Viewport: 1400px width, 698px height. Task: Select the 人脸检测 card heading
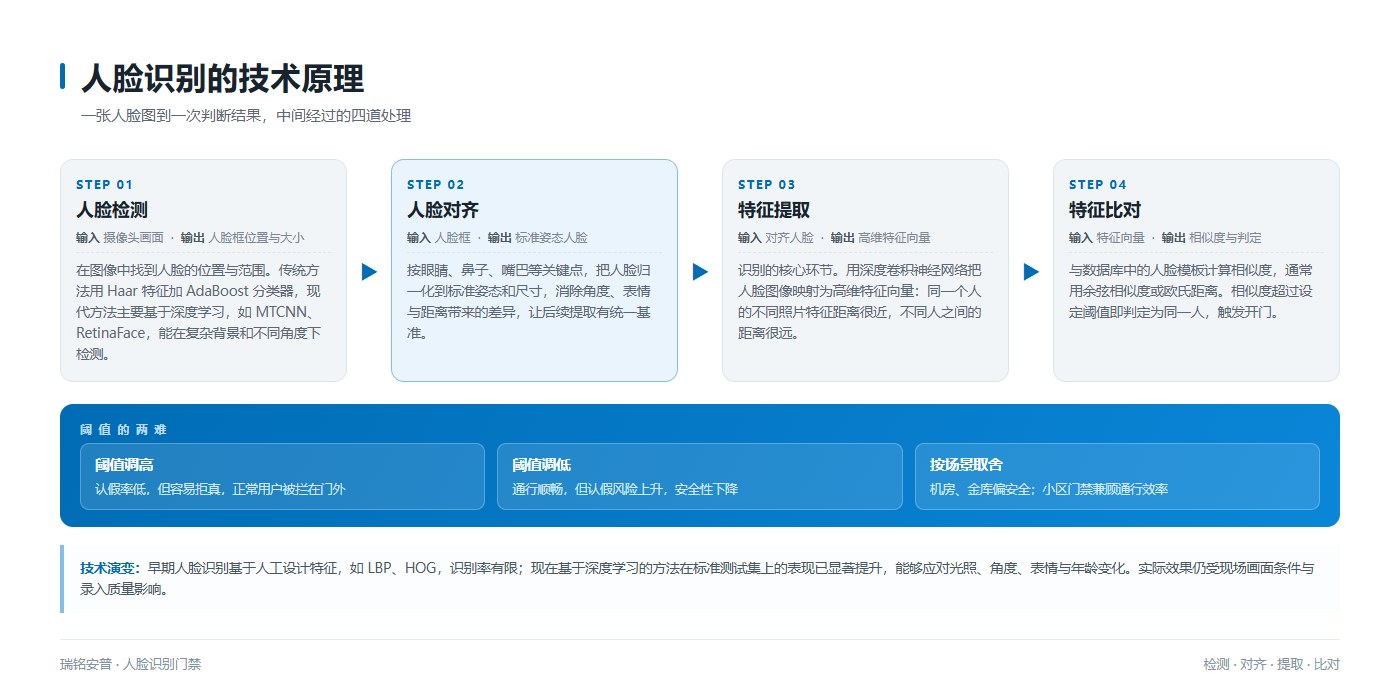tap(112, 210)
